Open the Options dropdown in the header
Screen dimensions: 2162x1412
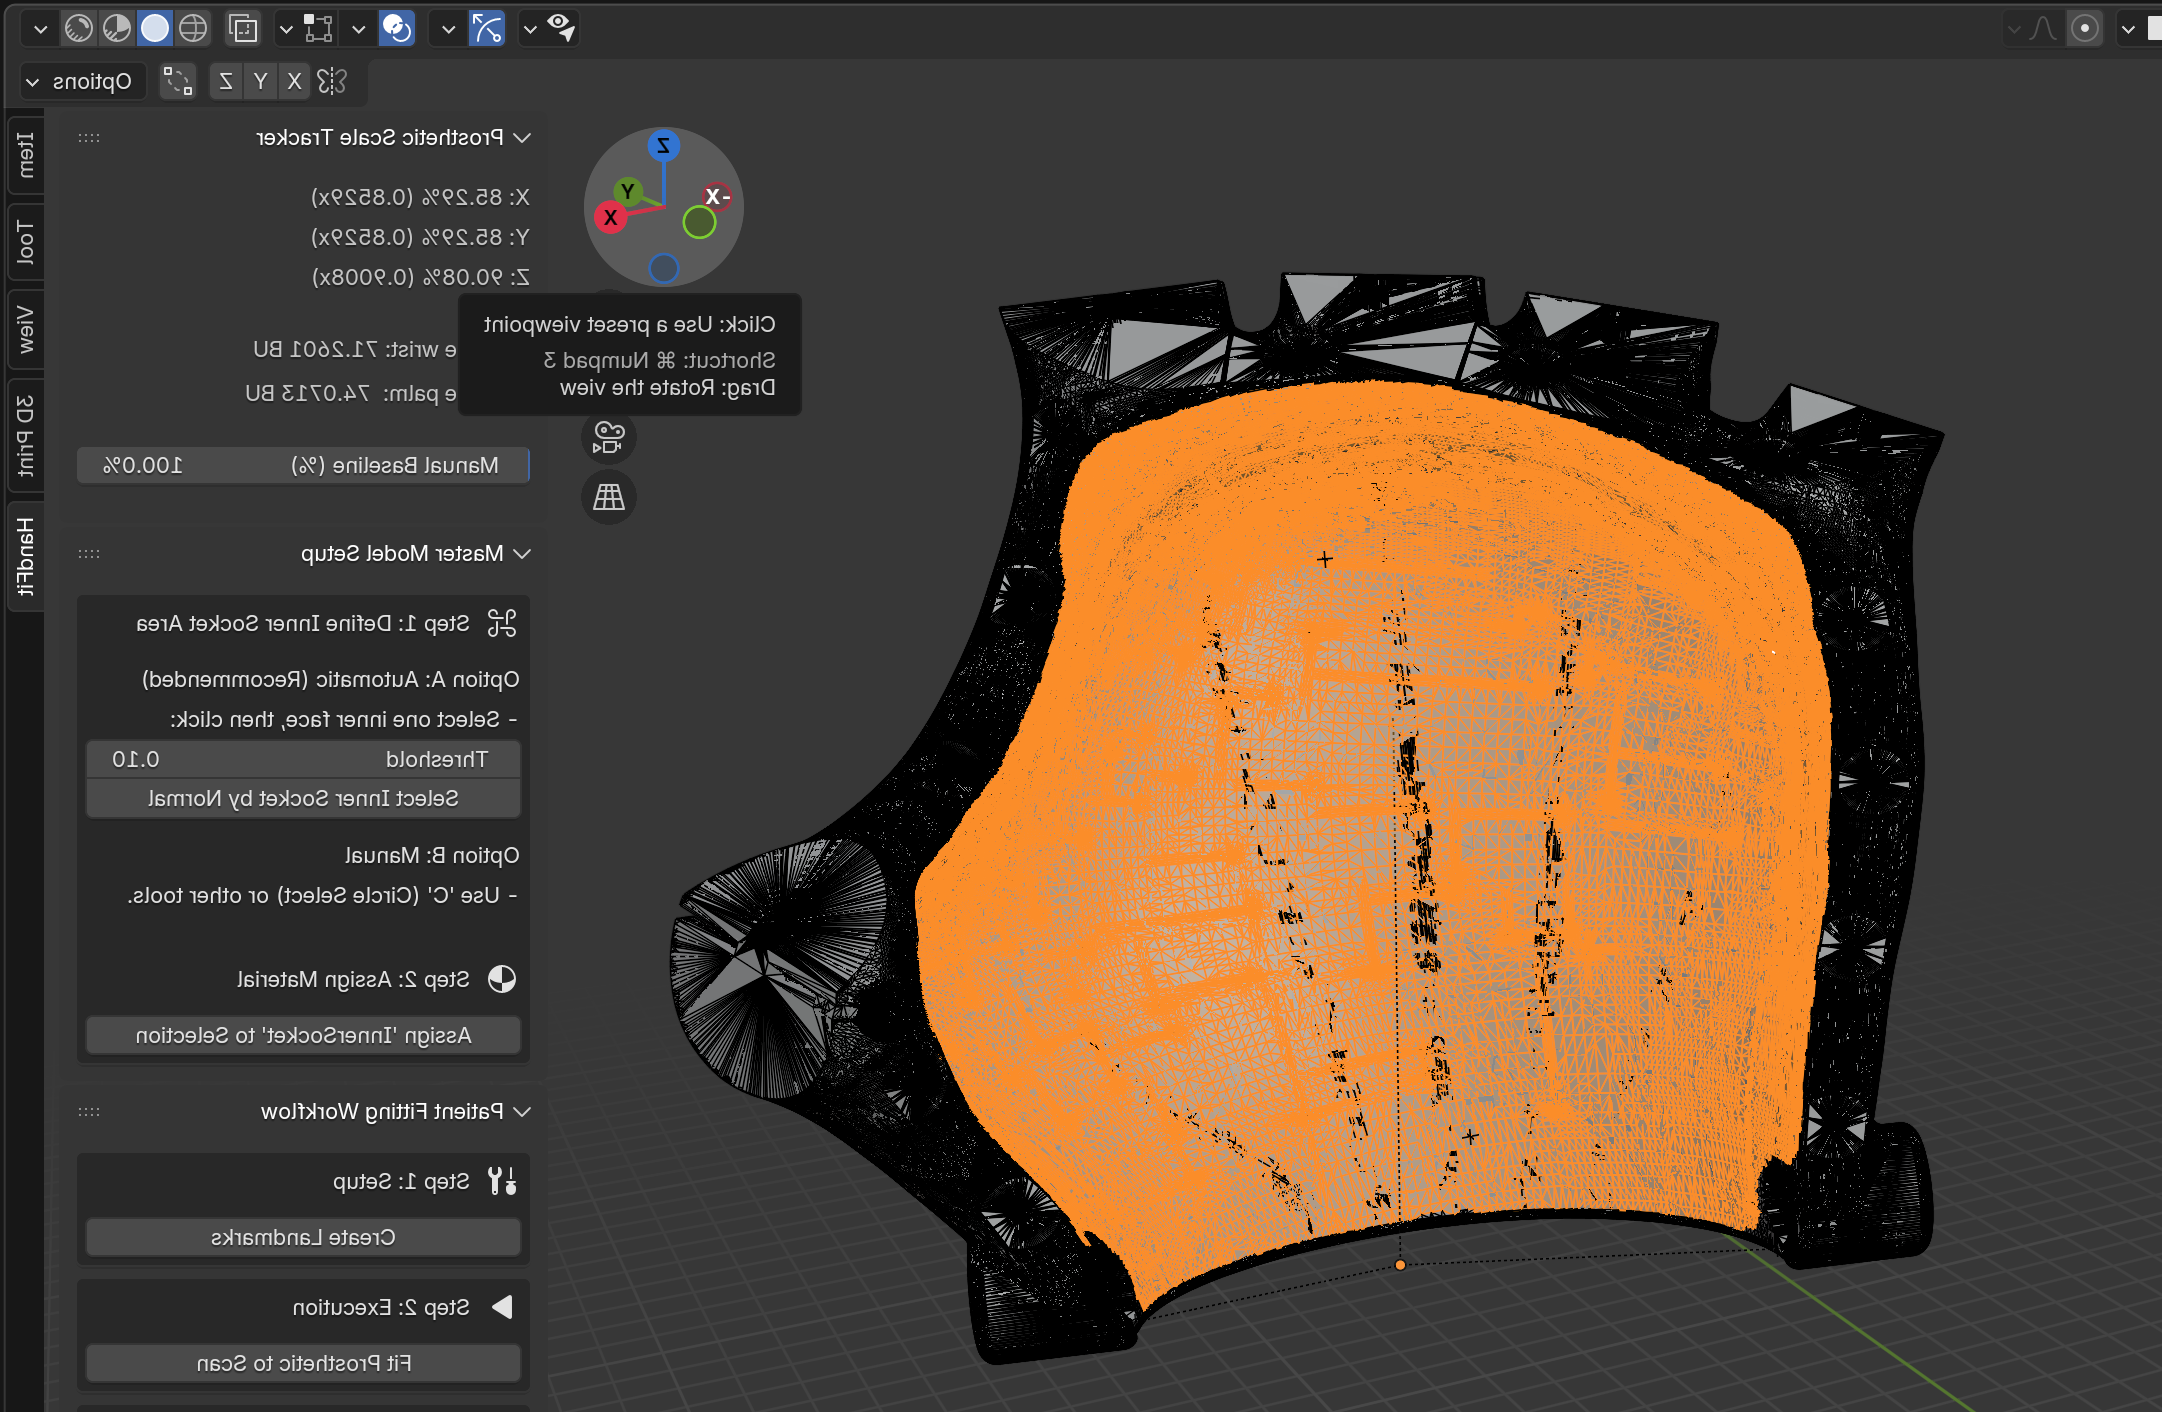point(83,81)
